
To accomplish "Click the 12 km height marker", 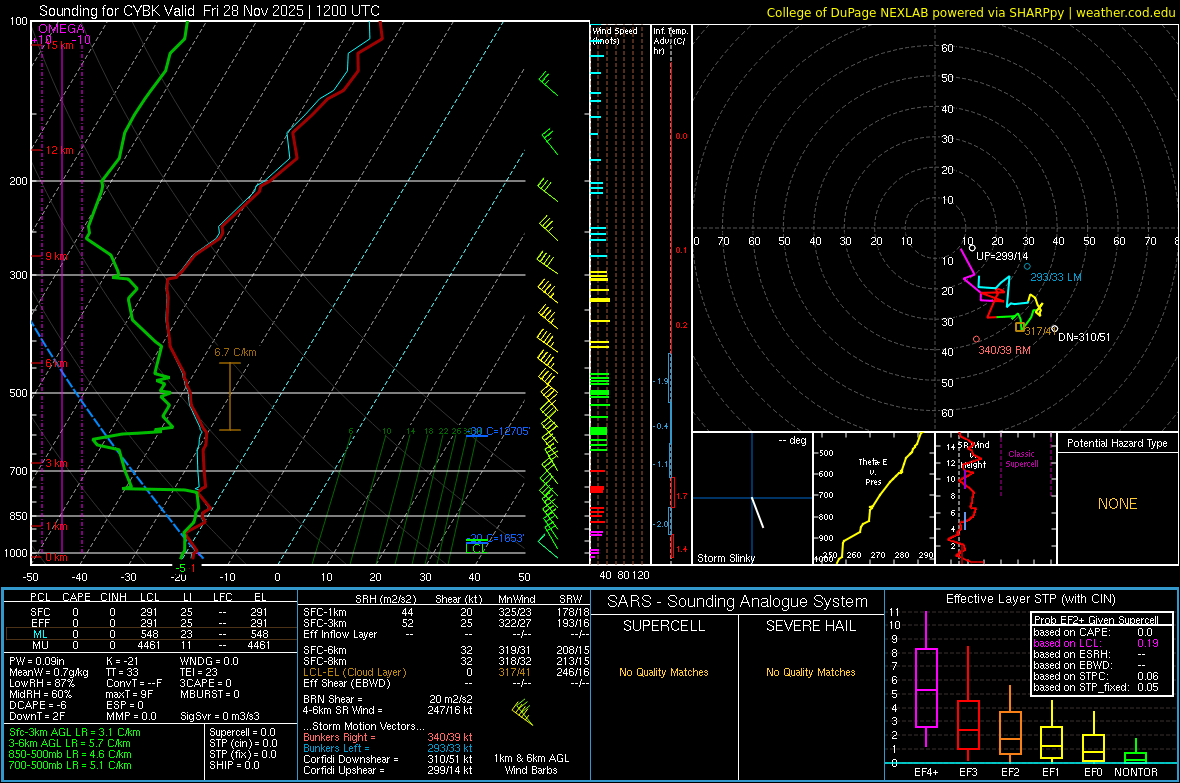I will pyautogui.click(x=59, y=151).
